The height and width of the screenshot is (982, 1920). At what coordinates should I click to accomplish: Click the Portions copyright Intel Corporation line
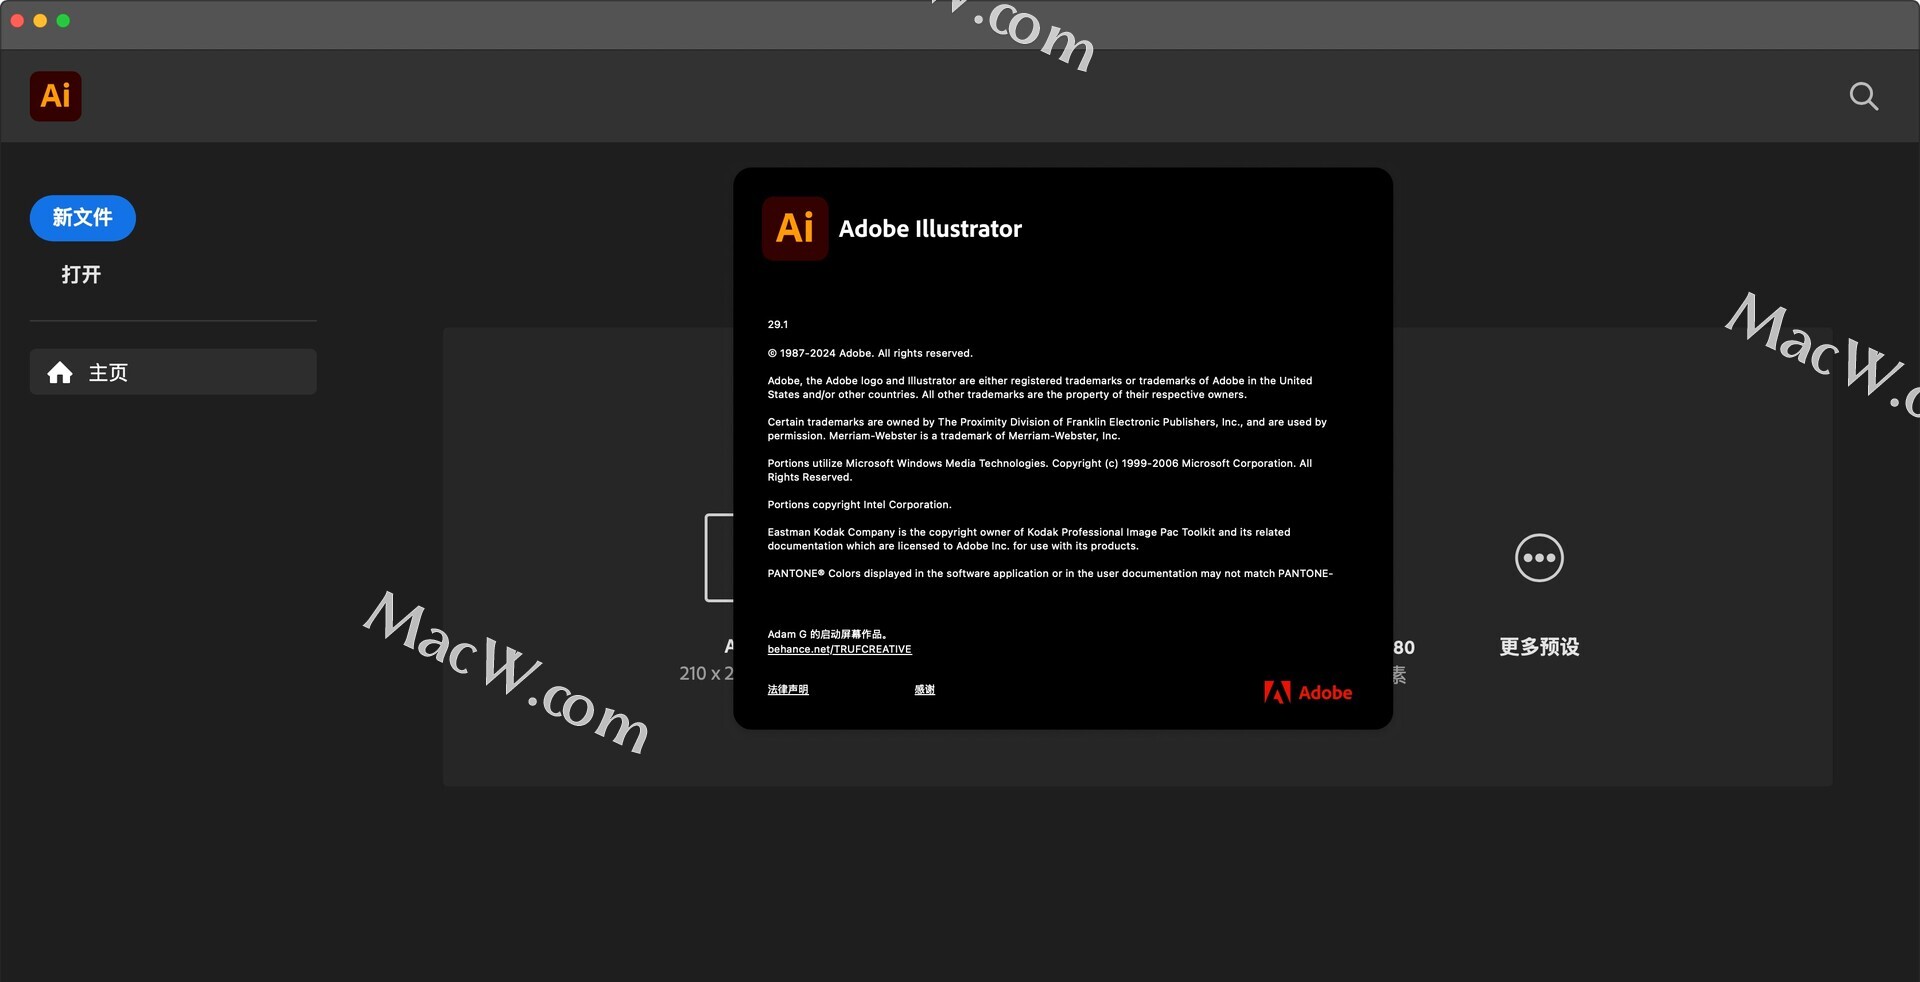pos(859,505)
